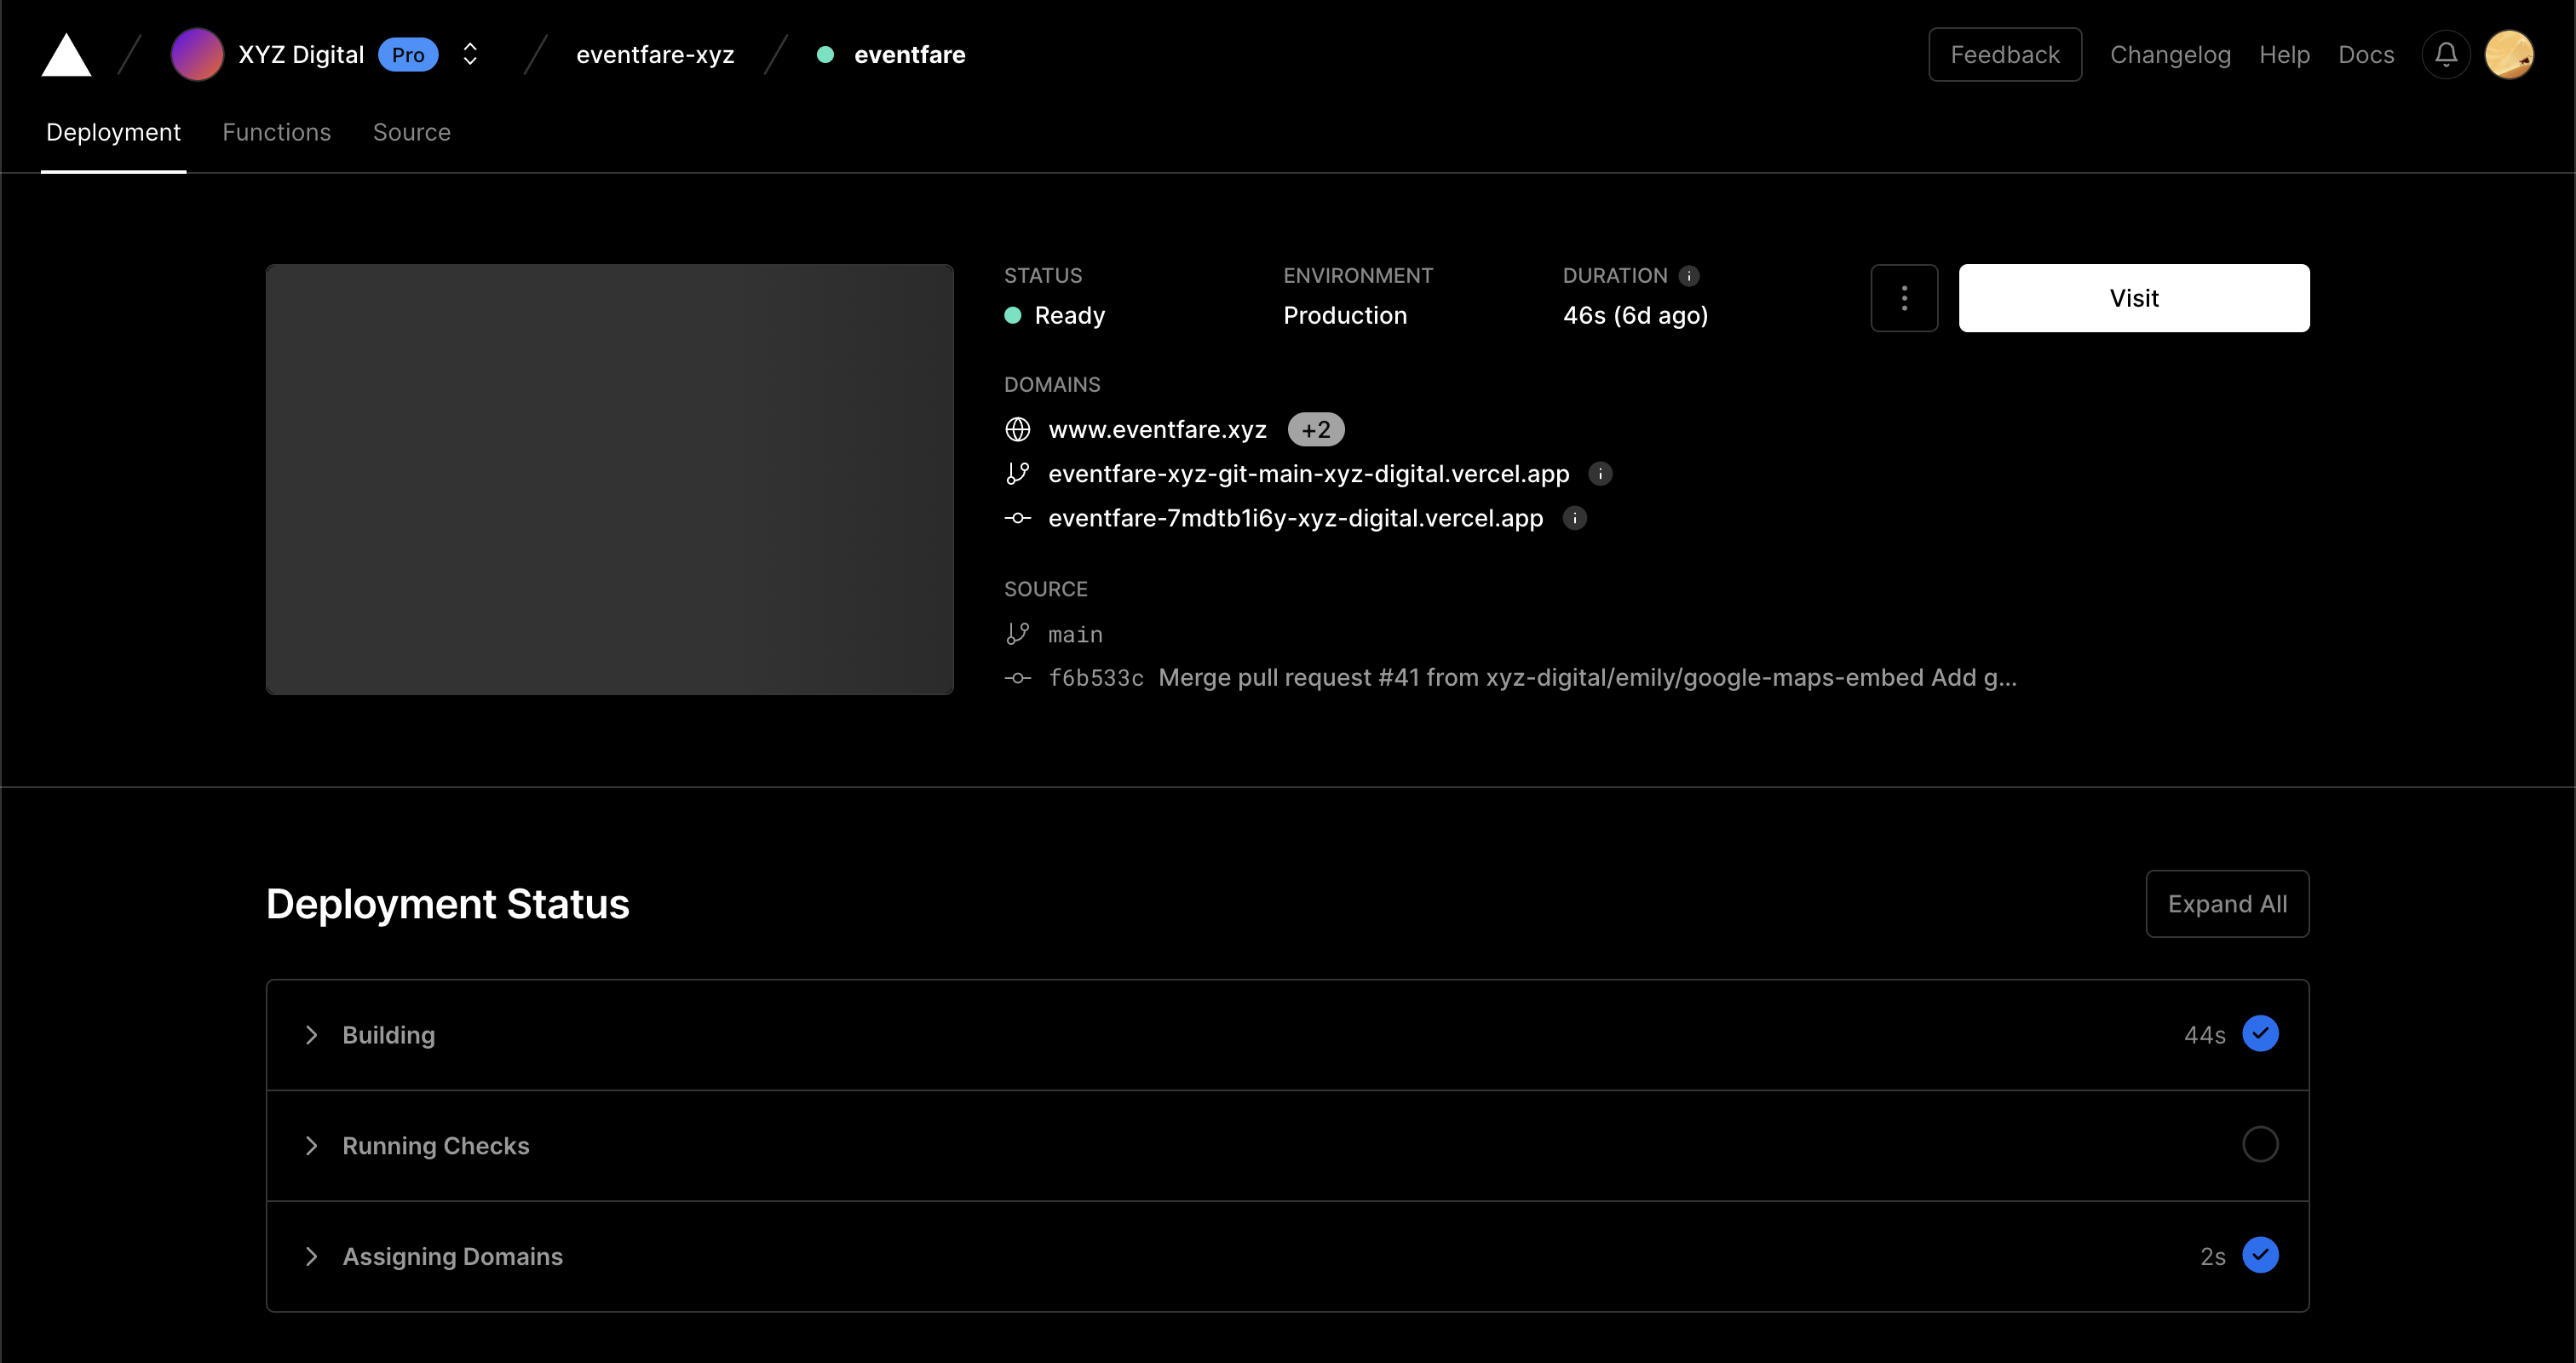The width and height of the screenshot is (2576, 1363).
Task: Switch to the Source tab
Action: (411, 132)
